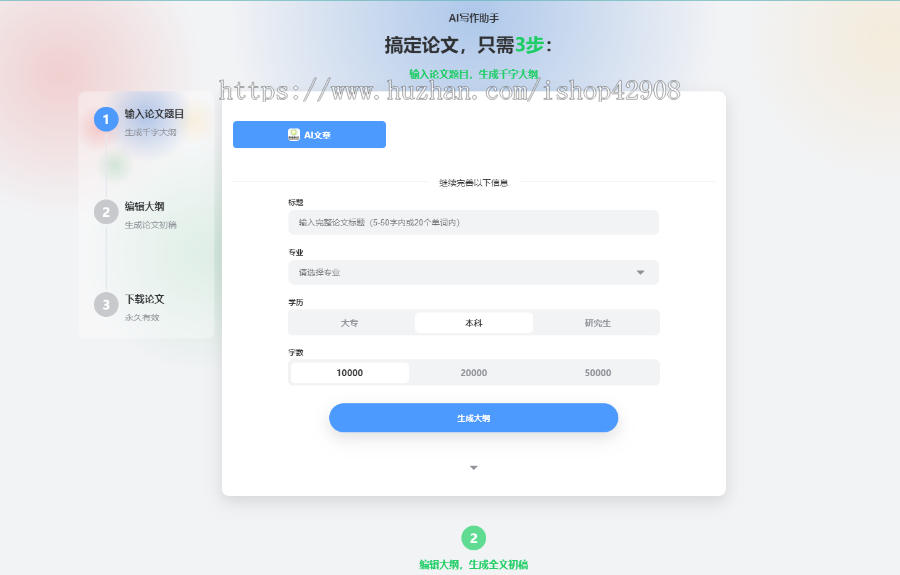The width and height of the screenshot is (900, 575).
Task: Choose 大专 education level
Action: 350,323
